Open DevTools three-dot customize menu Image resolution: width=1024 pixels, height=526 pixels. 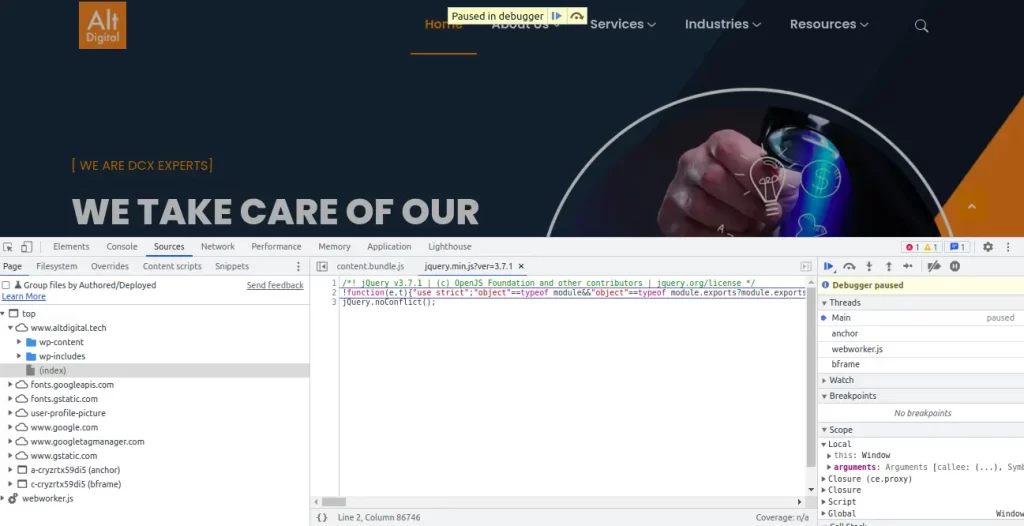pyautogui.click(x=1008, y=247)
